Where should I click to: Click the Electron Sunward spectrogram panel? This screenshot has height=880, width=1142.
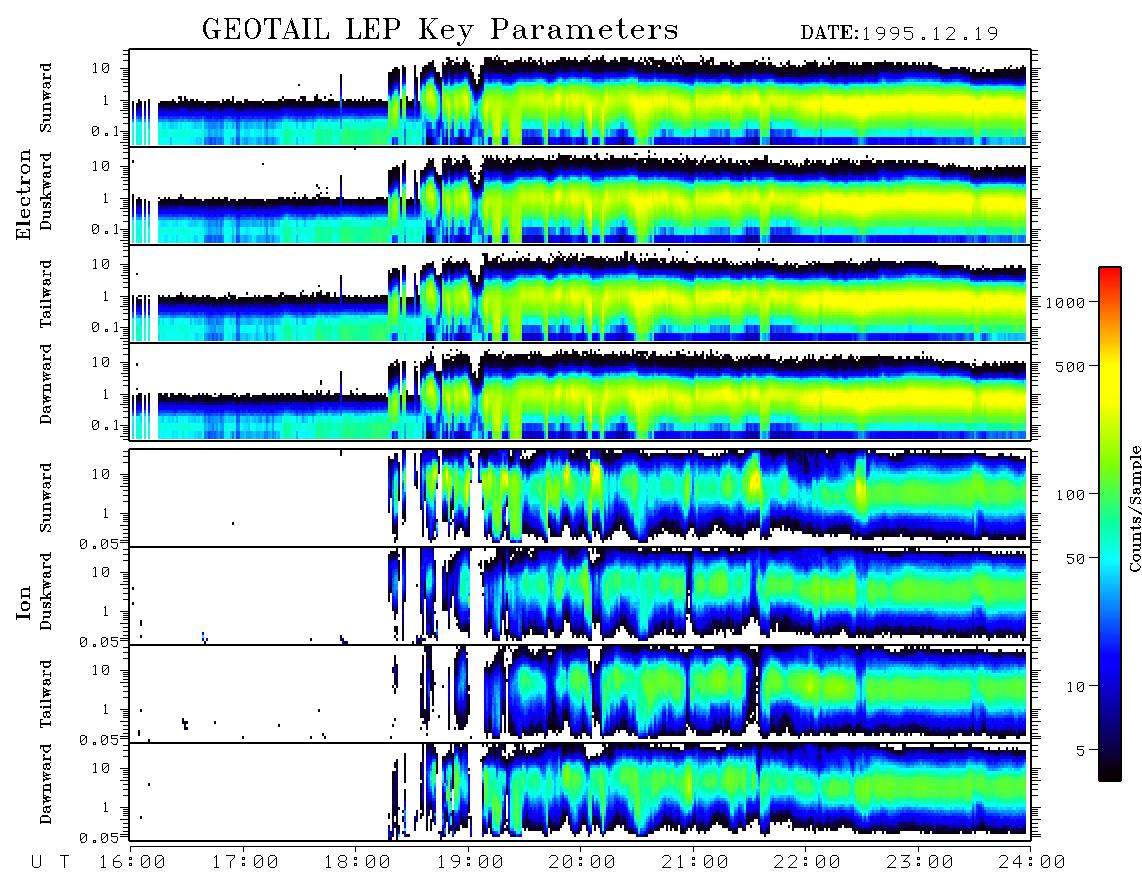(x=580, y=98)
